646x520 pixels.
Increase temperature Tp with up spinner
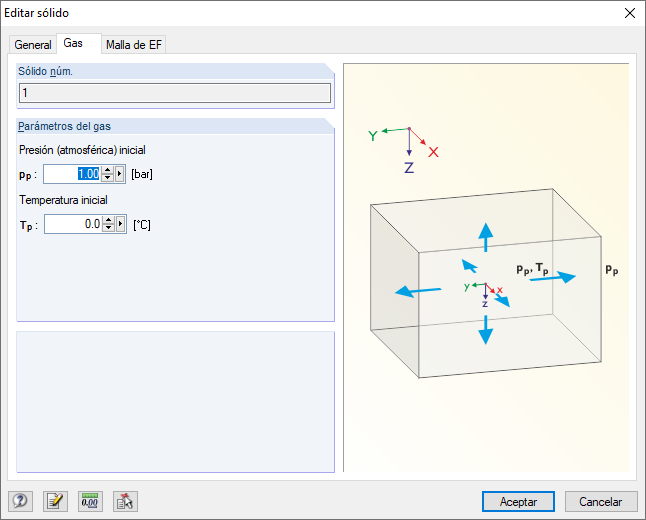click(x=108, y=220)
